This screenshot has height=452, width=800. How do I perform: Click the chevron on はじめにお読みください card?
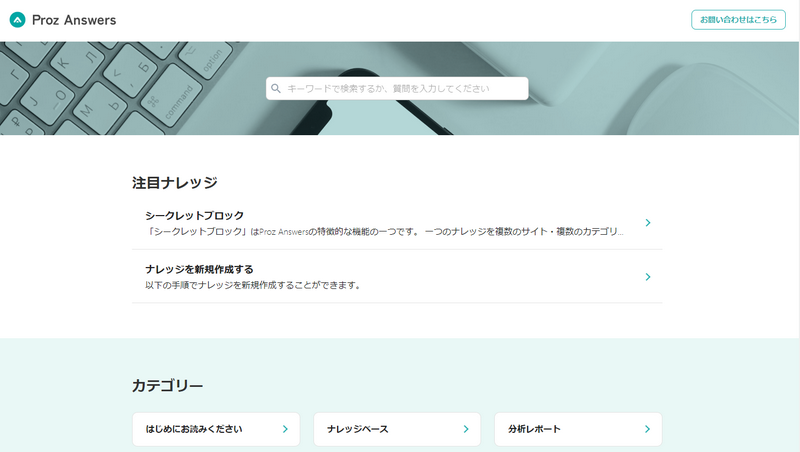(x=285, y=429)
